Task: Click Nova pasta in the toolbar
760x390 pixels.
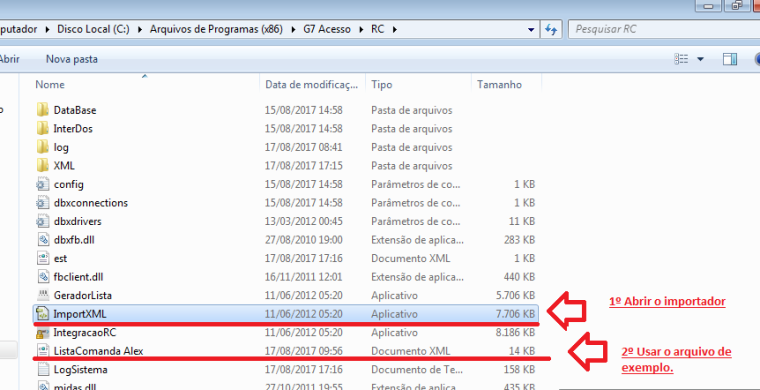Action: pyautogui.click(x=72, y=59)
